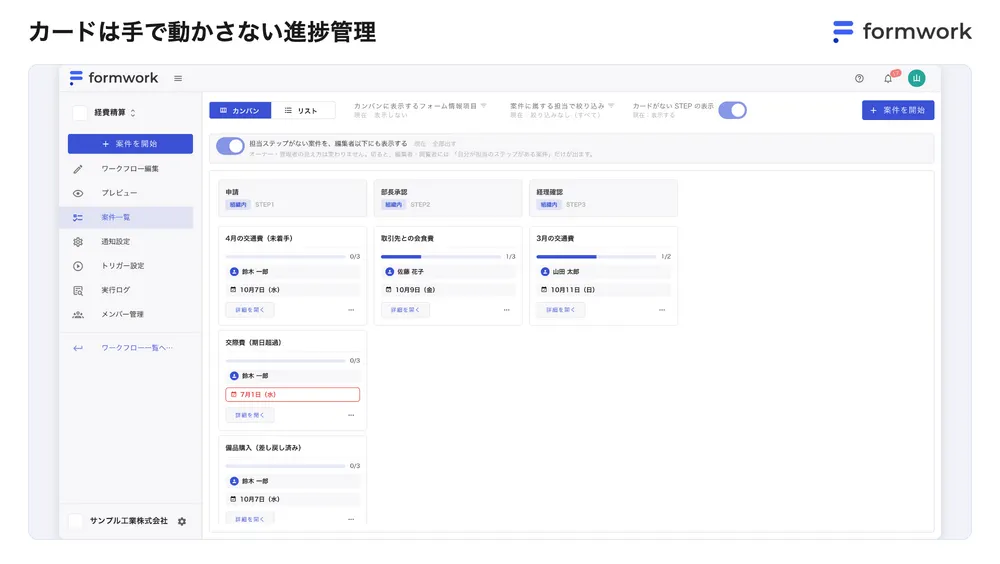Viewport: 1000px width, 564px height.
Task: Click the eye icon for プレビュー
Action: 78,193
